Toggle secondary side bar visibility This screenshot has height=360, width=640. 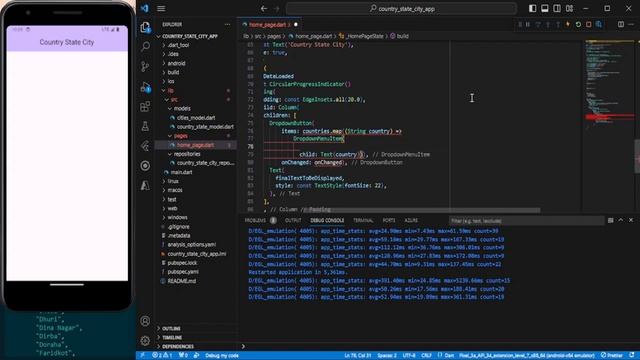click(557, 8)
